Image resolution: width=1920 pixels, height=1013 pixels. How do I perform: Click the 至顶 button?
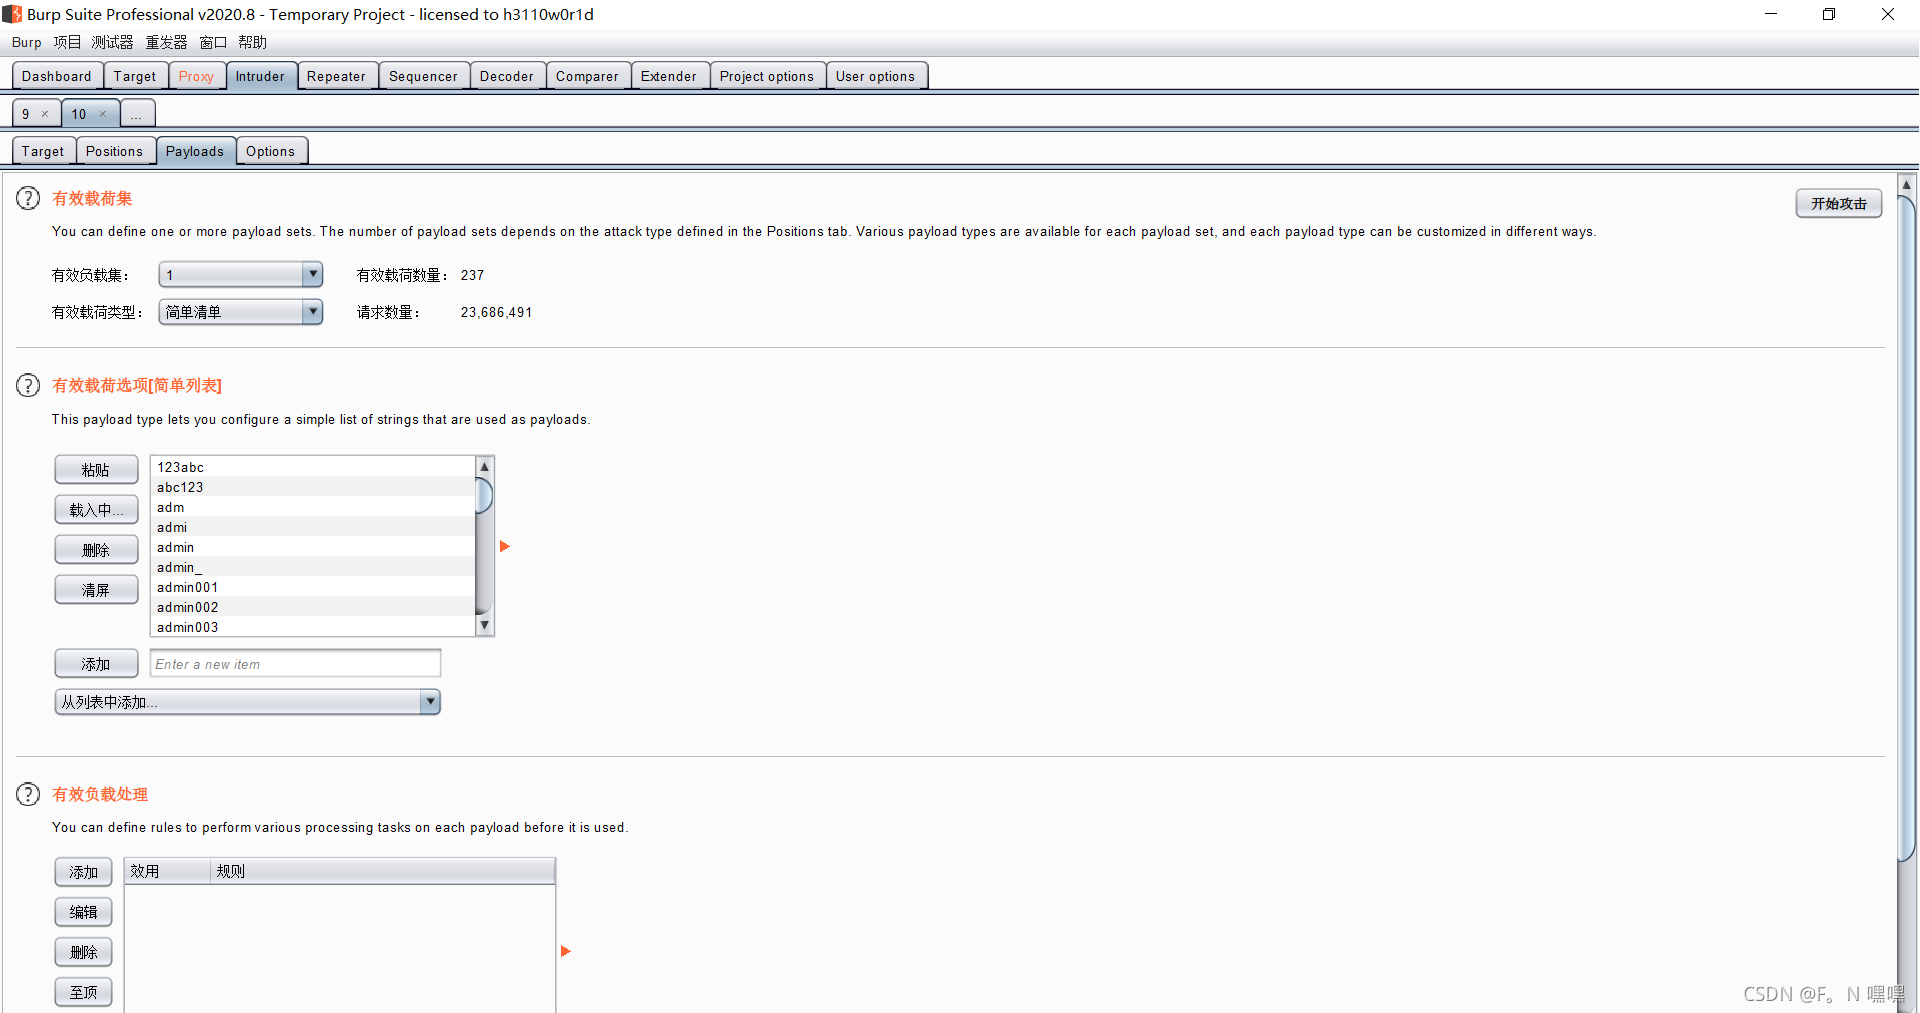click(x=83, y=992)
